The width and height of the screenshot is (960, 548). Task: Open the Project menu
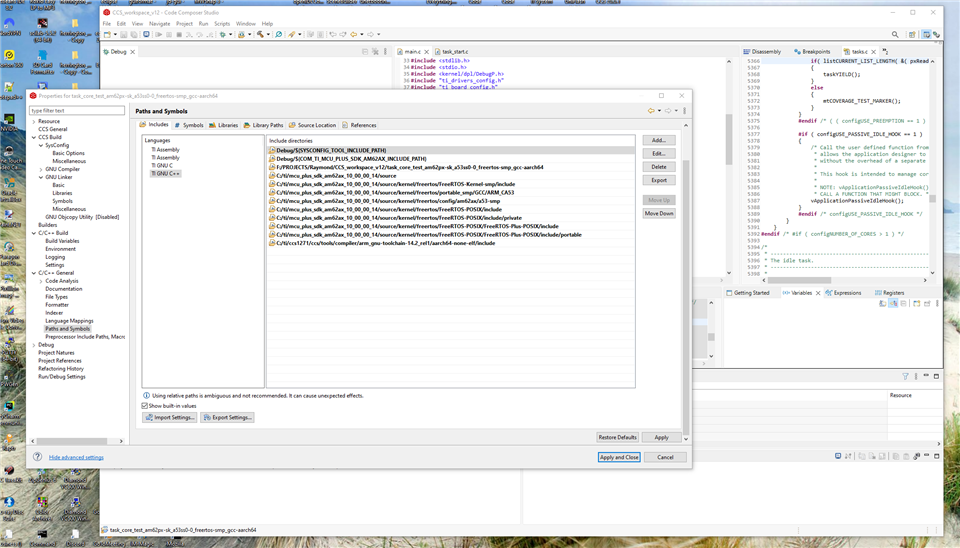[x=184, y=24]
